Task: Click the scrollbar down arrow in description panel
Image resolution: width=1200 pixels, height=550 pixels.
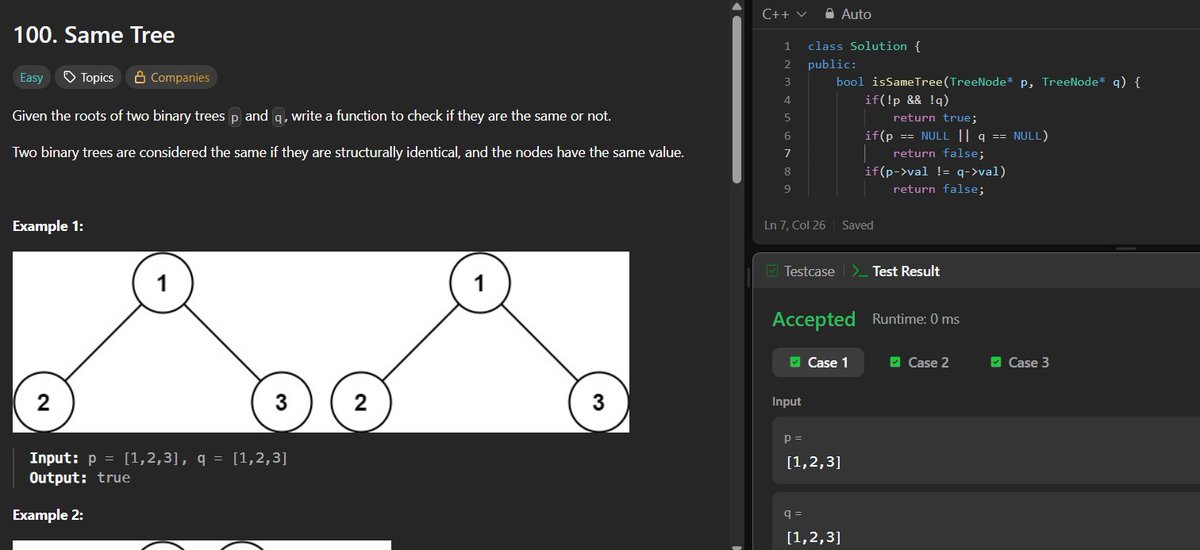Action: 738,545
